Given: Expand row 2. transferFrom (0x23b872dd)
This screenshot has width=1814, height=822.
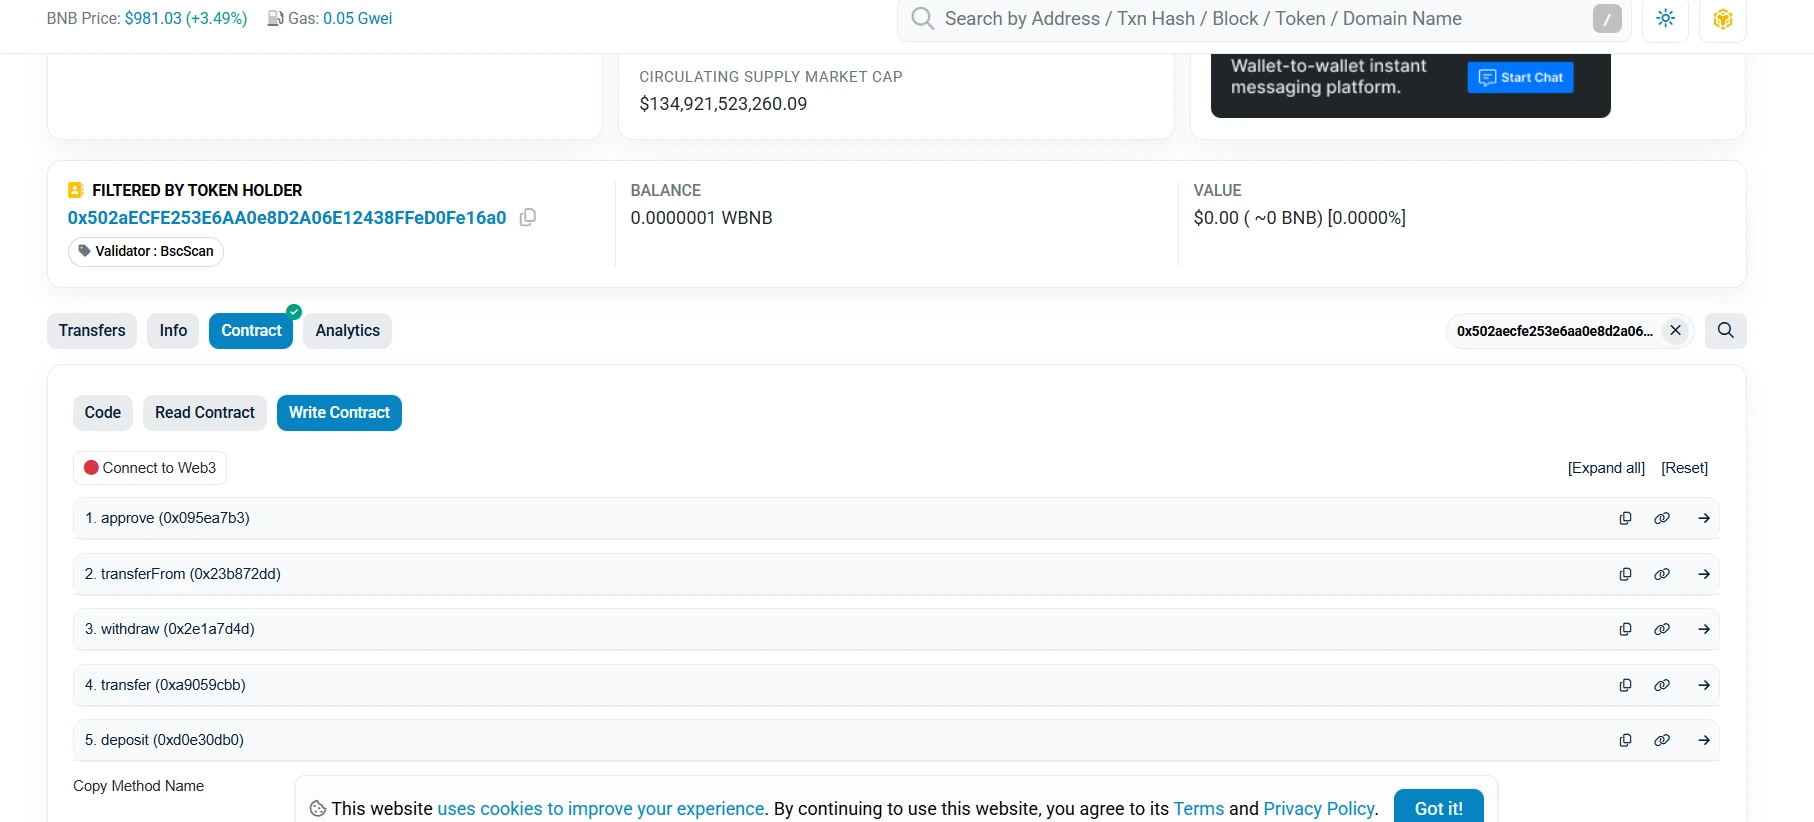Looking at the screenshot, I should coord(896,574).
